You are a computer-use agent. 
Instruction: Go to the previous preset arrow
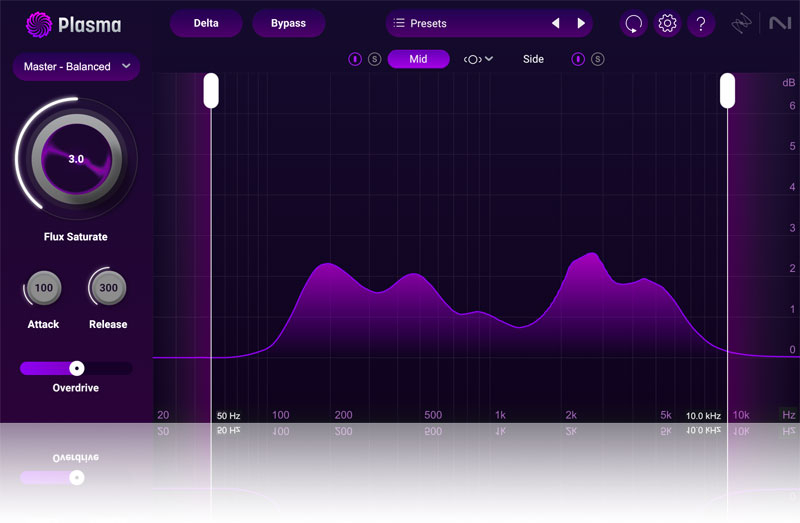[x=556, y=23]
